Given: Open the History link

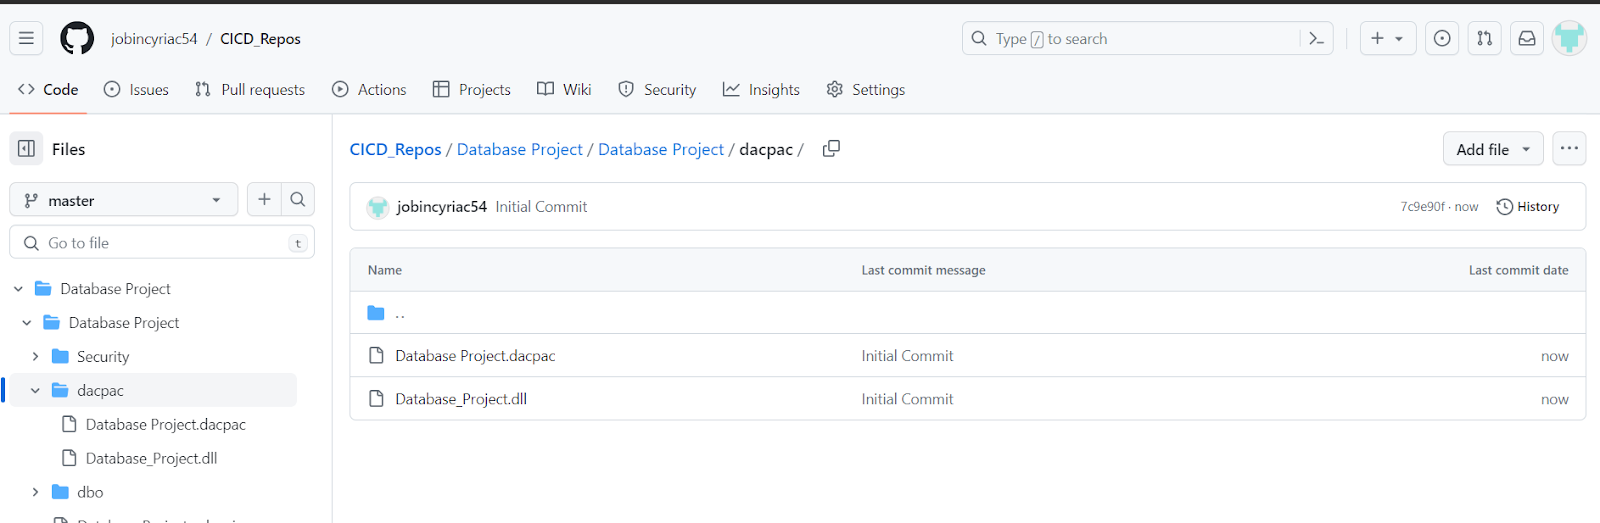Looking at the screenshot, I should click(1527, 207).
